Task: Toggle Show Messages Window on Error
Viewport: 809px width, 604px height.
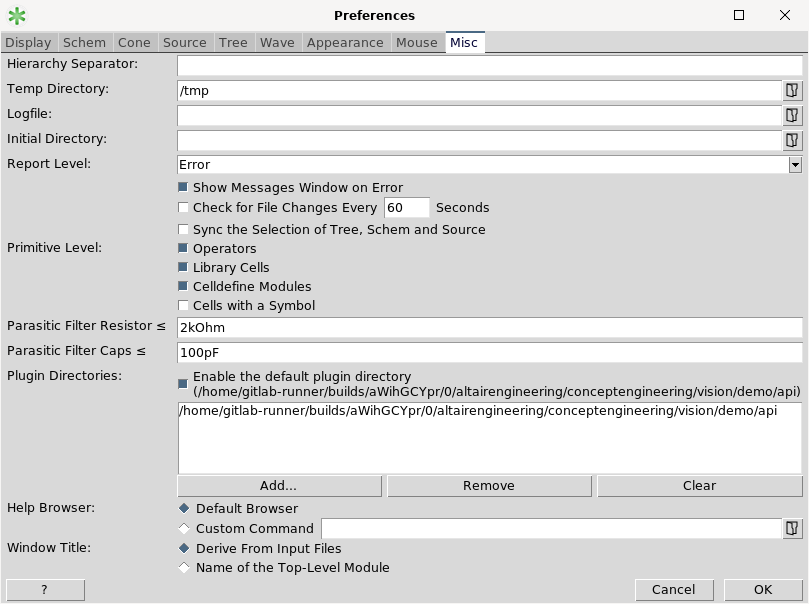Action: pos(183,187)
